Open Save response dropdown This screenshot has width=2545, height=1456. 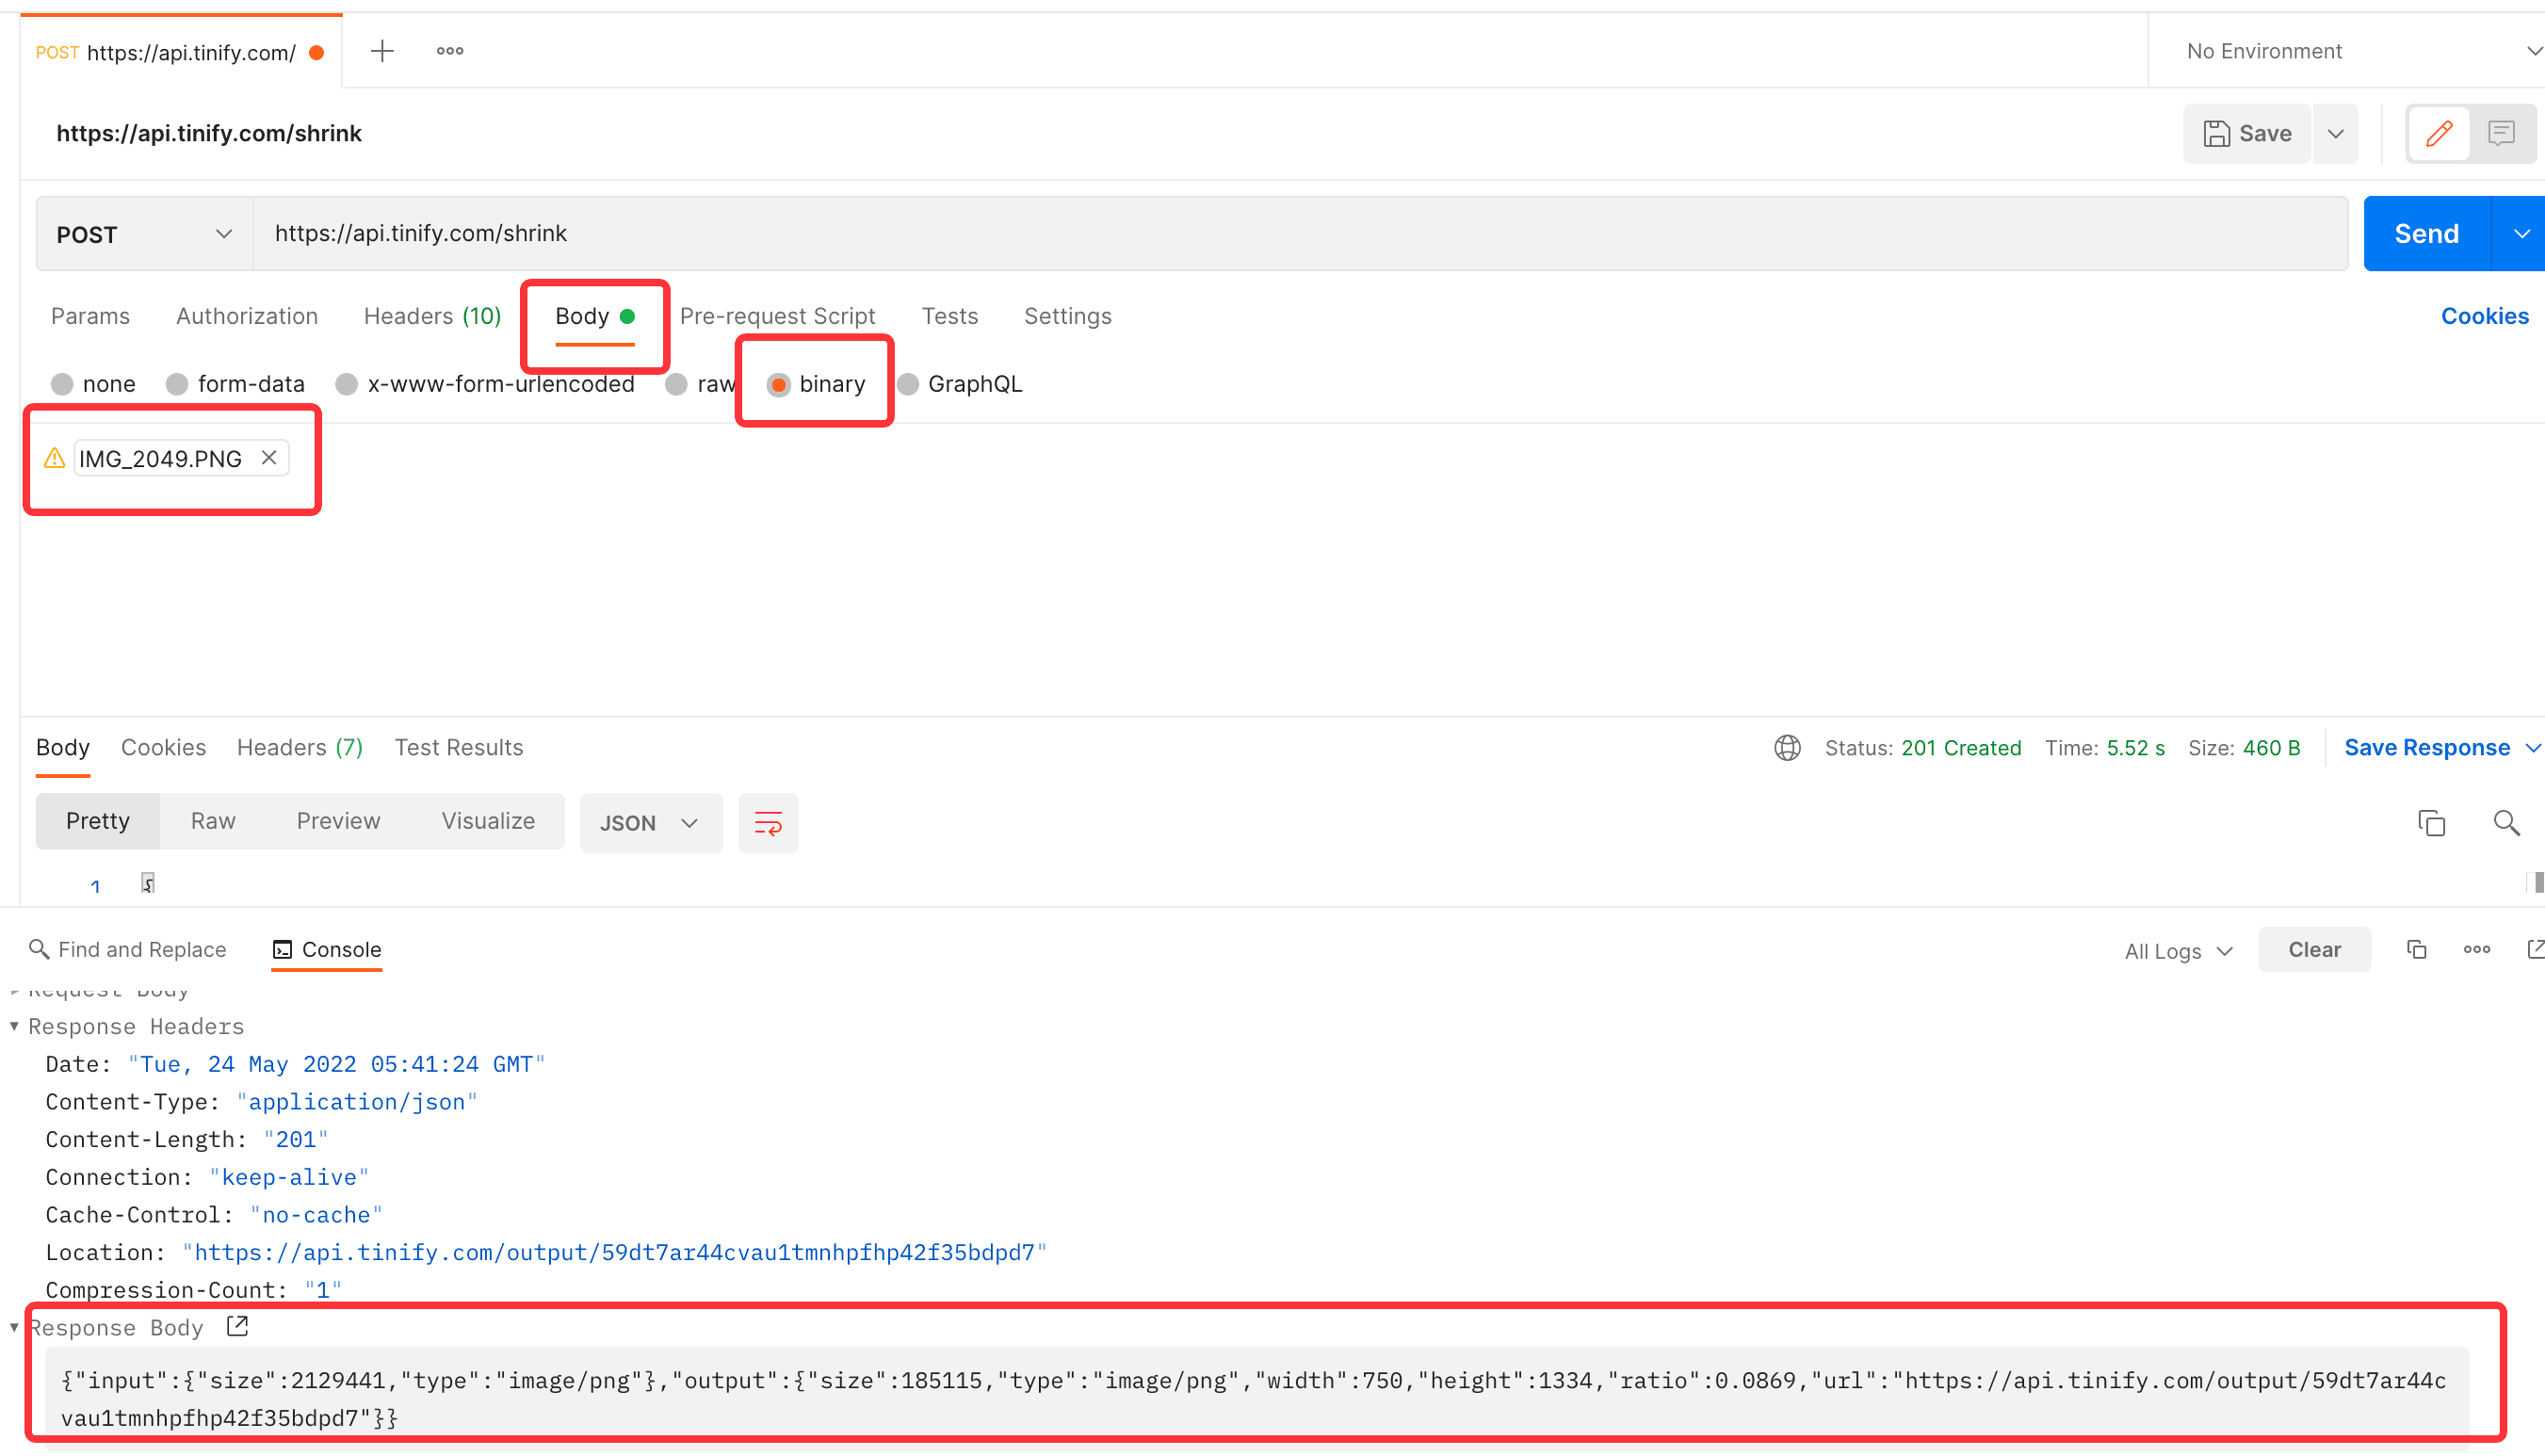click(x=2533, y=748)
